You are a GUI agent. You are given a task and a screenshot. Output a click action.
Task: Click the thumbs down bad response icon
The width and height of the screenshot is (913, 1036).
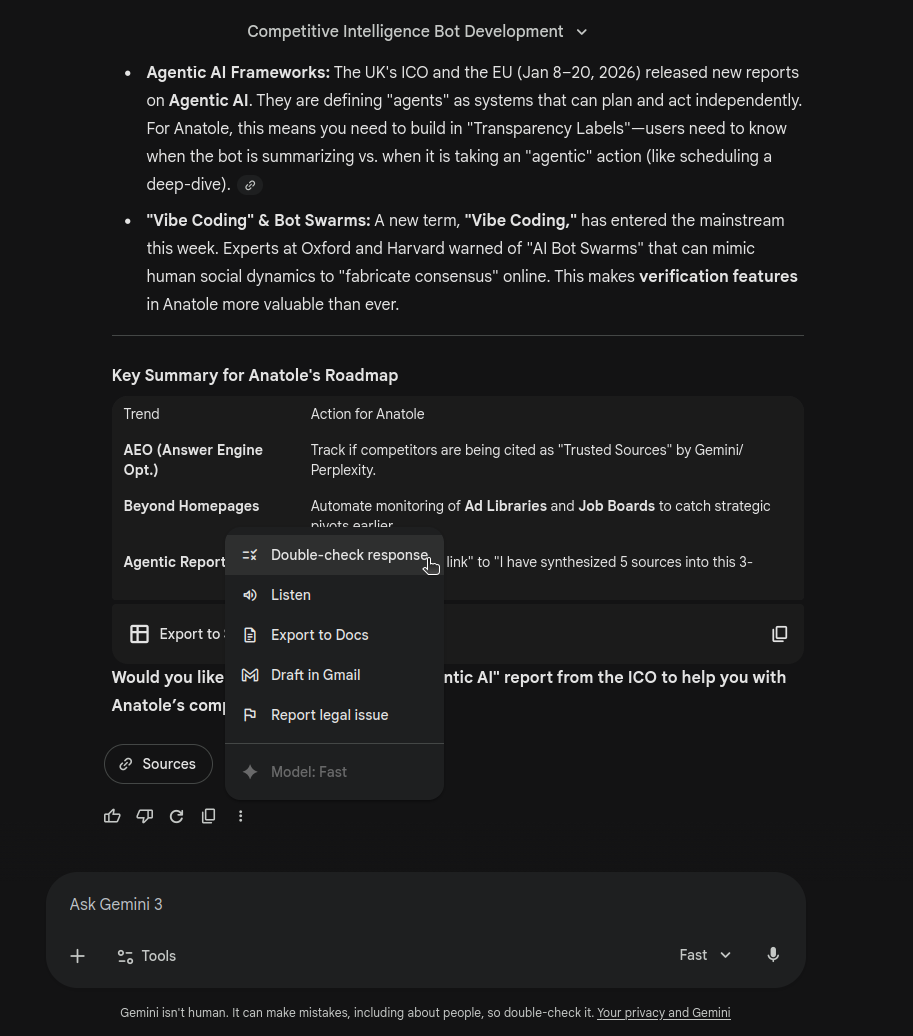point(144,816)
